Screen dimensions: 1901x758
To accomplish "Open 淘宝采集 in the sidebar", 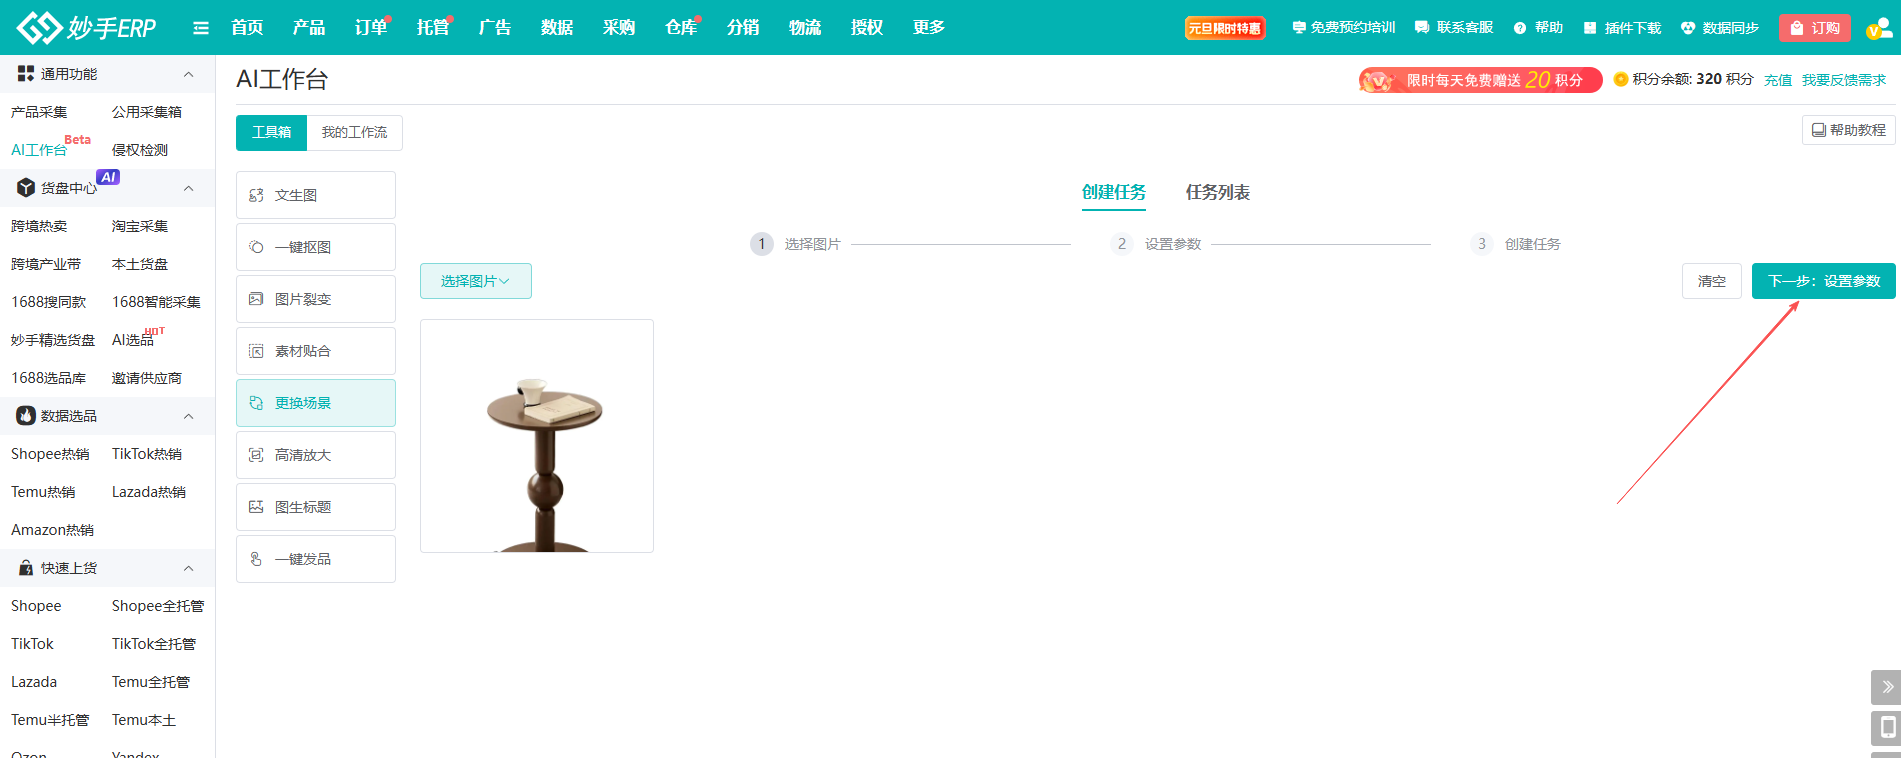I will click(140, 226).
